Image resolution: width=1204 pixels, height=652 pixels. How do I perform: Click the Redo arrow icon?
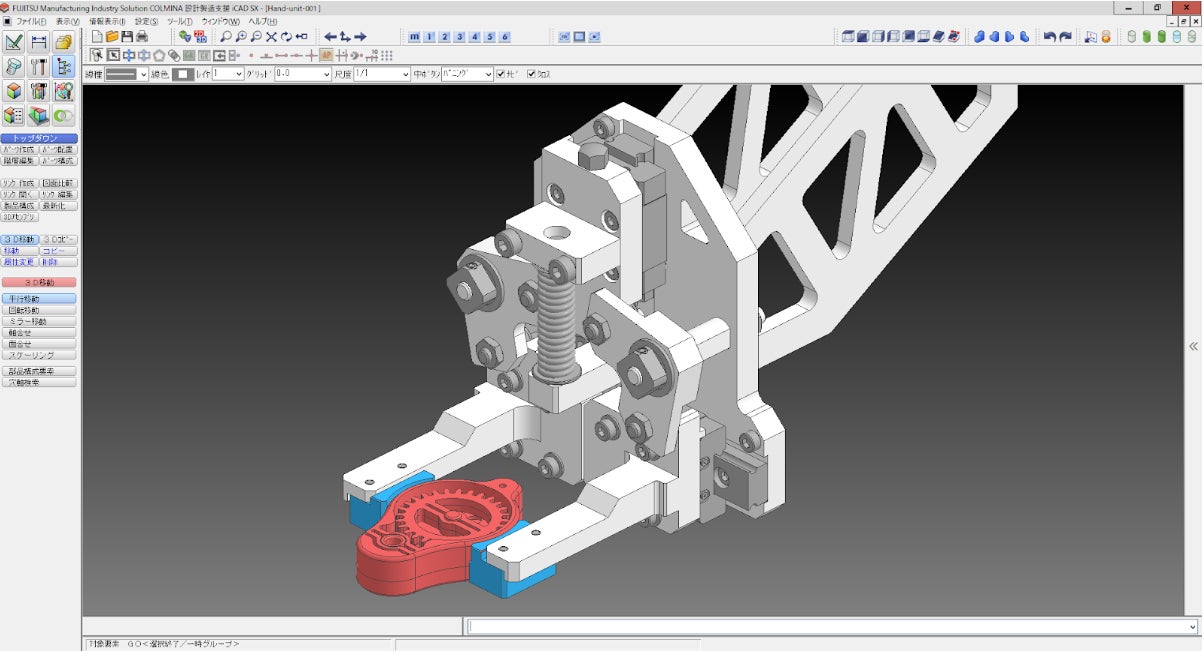(1065, 37)
